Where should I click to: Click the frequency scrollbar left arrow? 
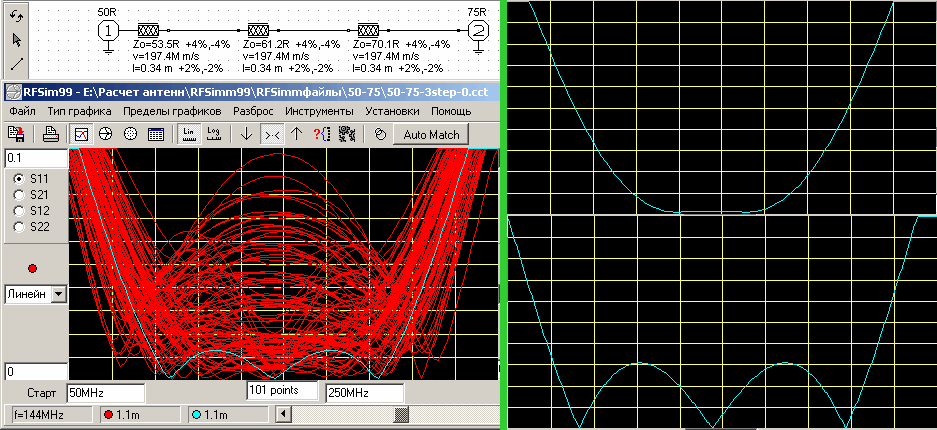285,414
